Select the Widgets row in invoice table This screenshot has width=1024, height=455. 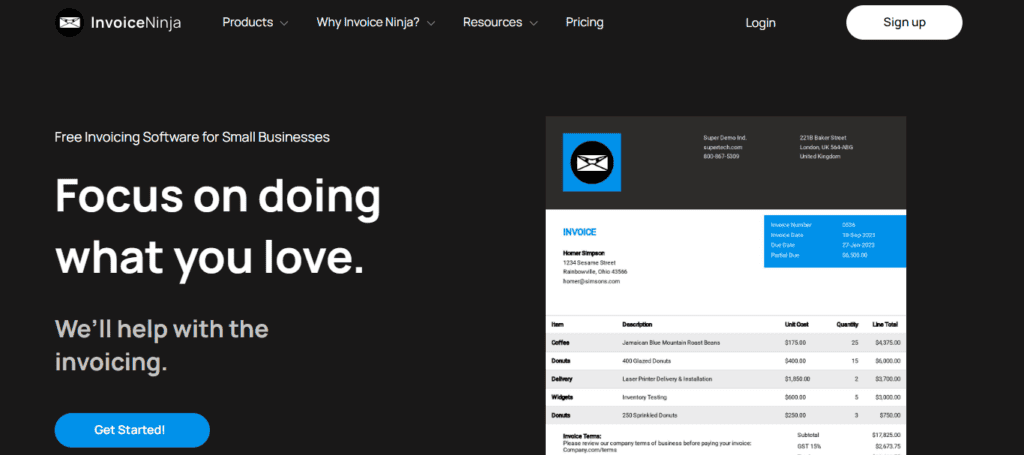click(726, 397)
